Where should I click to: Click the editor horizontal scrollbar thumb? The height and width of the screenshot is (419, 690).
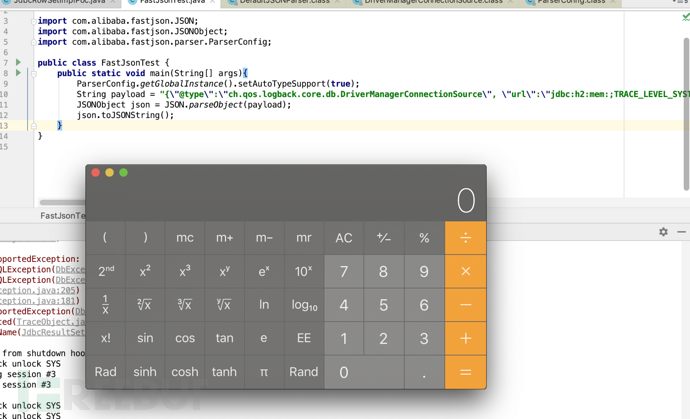tap(62, 202)
